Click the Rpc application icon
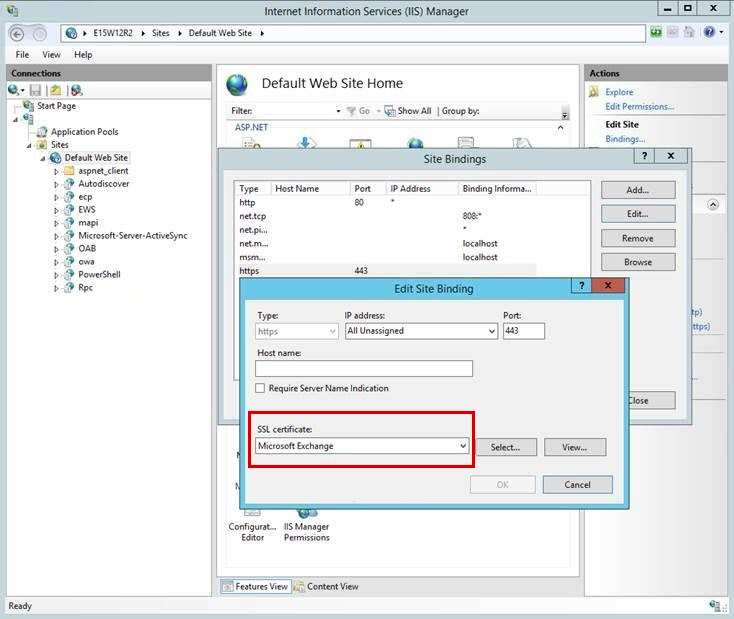The height and width of the screenshot is (619, 734). click(69, 287)
